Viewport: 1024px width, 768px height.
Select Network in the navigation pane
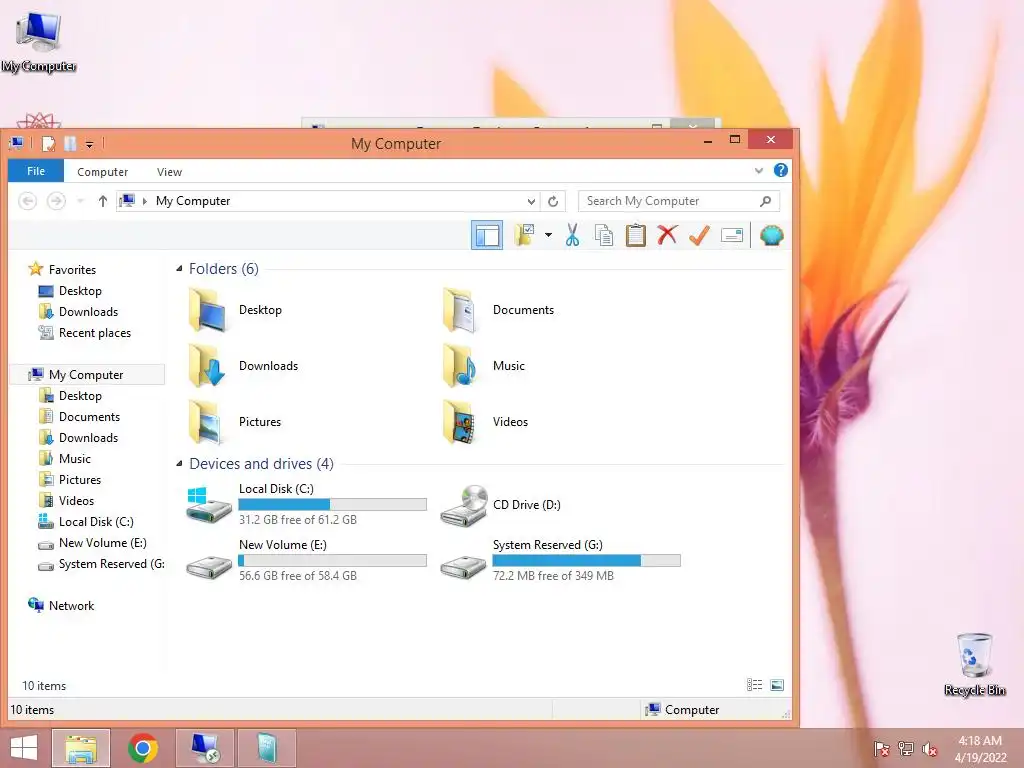coord(61,605)
